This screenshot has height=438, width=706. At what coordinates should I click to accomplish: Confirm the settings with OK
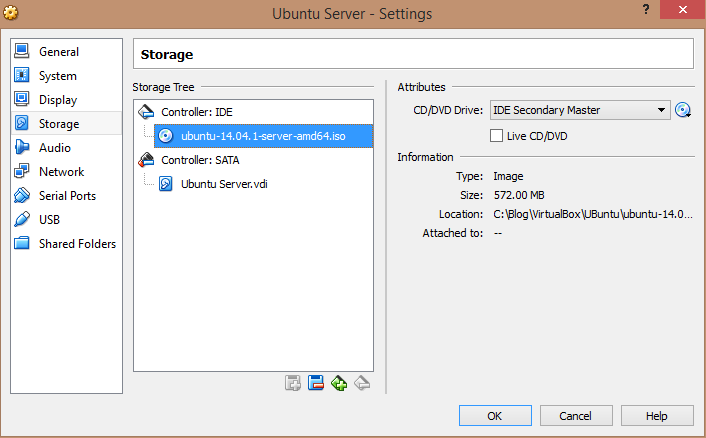point(495,415)
